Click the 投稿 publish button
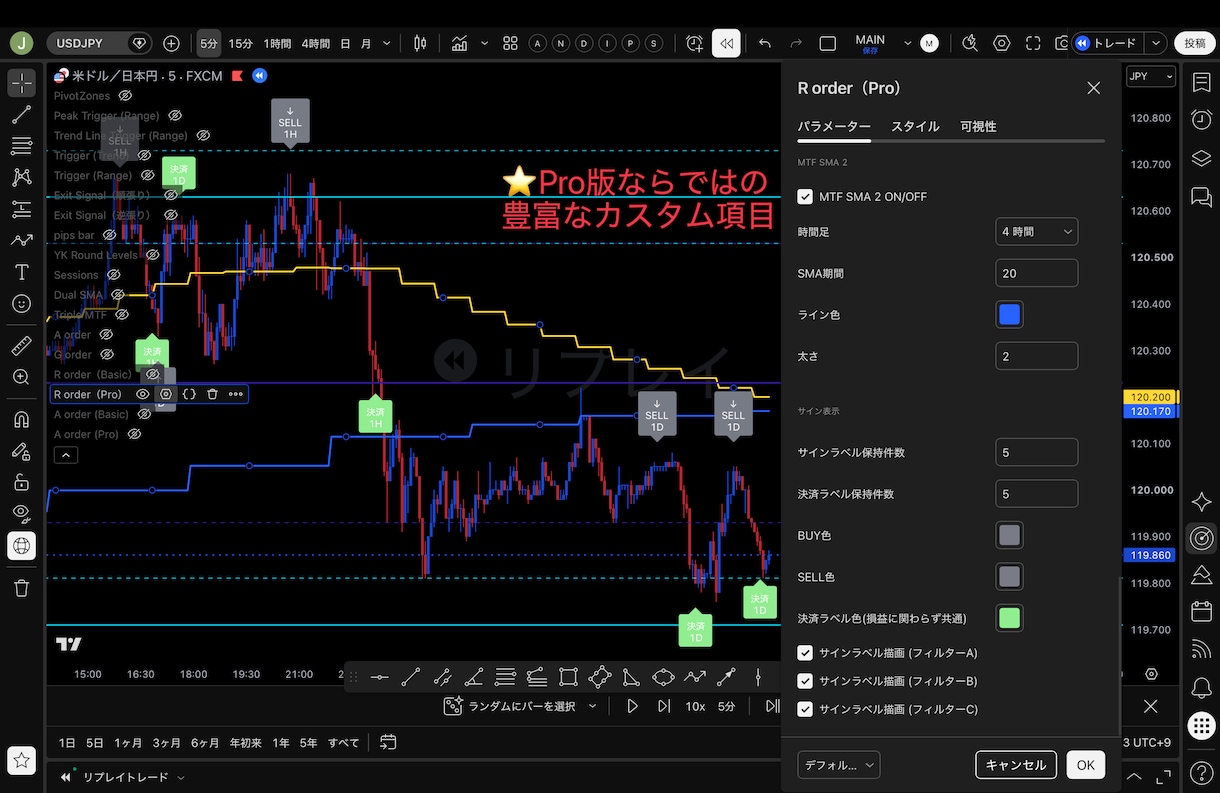Screen dimensions: 1220x793 point(1195,43)
